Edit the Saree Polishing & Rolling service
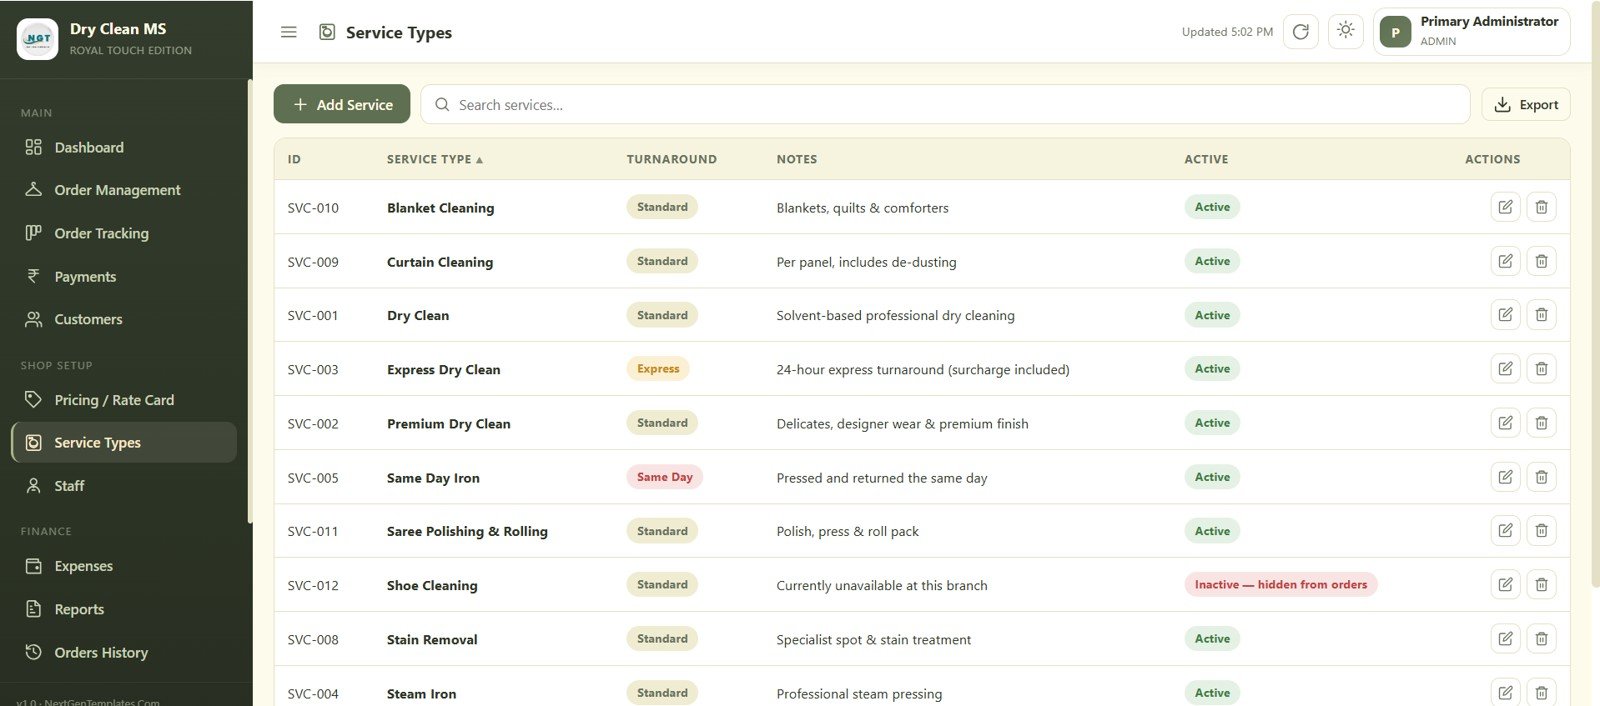The image size is (1600, 706). coord(1505,531)
